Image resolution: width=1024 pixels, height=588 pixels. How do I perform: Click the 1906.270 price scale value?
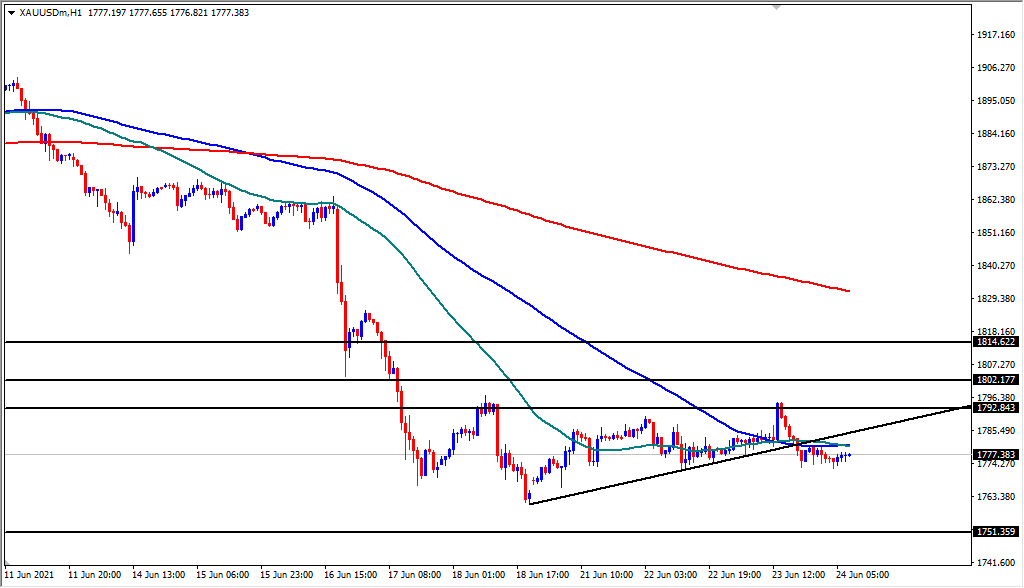pyautogui.click(x=997, y=67)
